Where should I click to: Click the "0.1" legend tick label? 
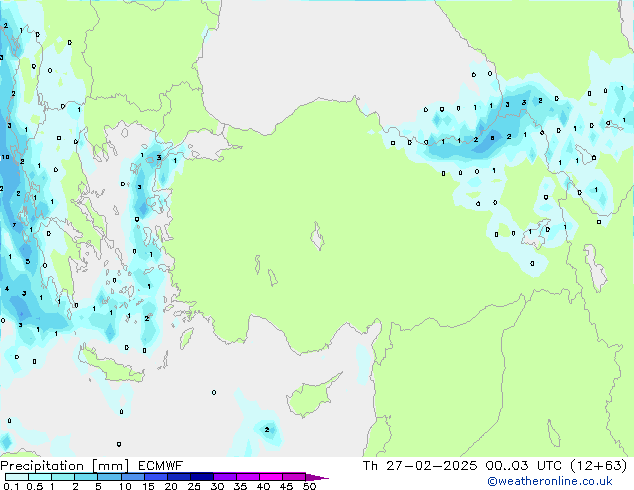click(x=11, y=486)
